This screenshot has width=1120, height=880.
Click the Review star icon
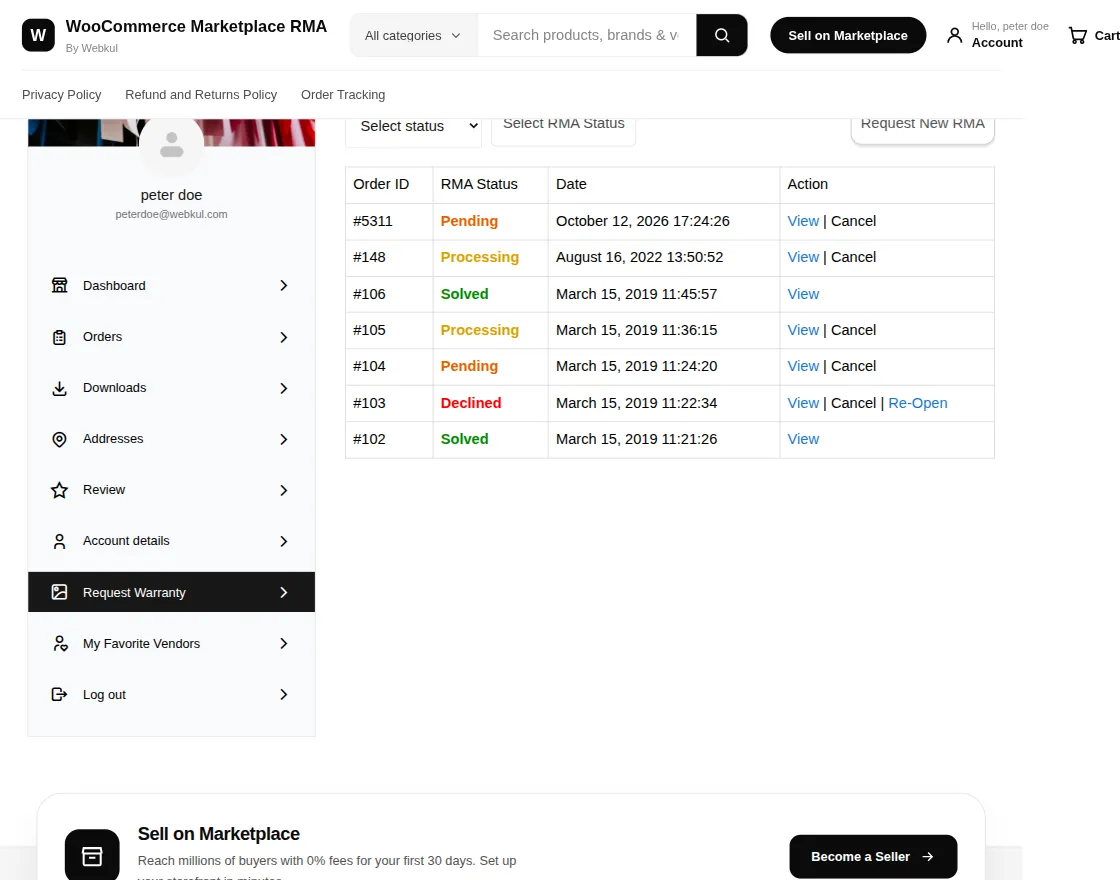(x=59, y=490)
